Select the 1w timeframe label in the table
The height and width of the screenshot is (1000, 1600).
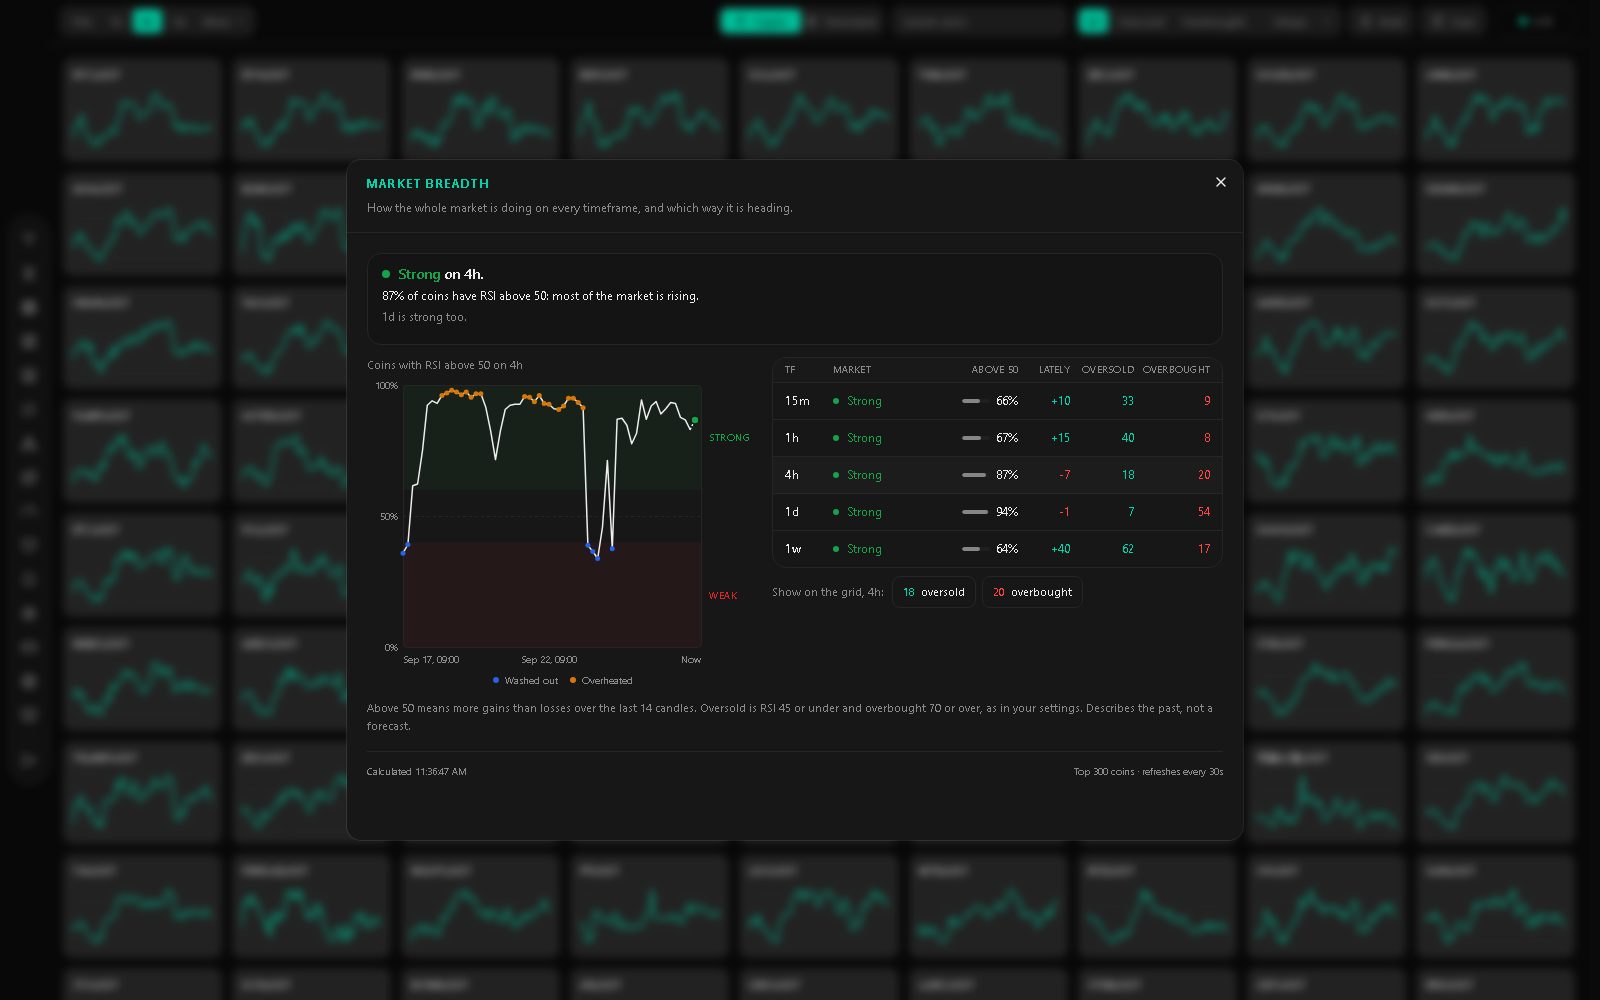tap(793, 549)
